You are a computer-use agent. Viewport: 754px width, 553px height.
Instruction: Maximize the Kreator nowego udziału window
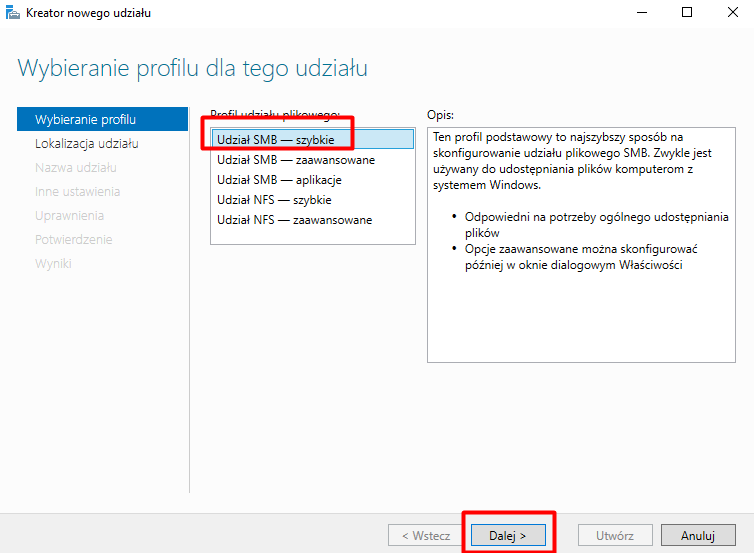pyautogui.click(x=687, y=13)
